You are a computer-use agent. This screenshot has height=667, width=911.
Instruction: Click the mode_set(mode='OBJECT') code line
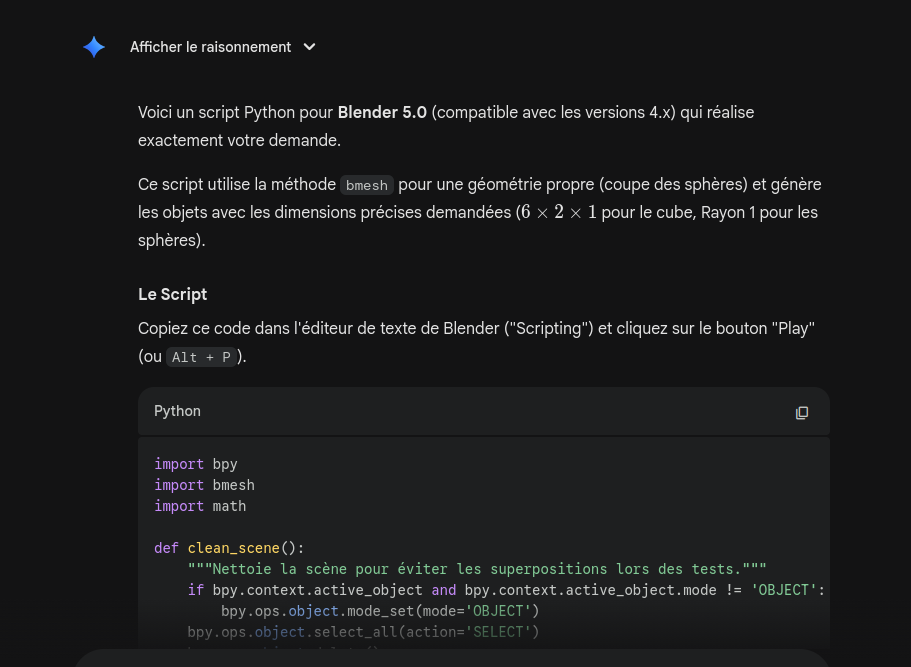click(380, 611)
